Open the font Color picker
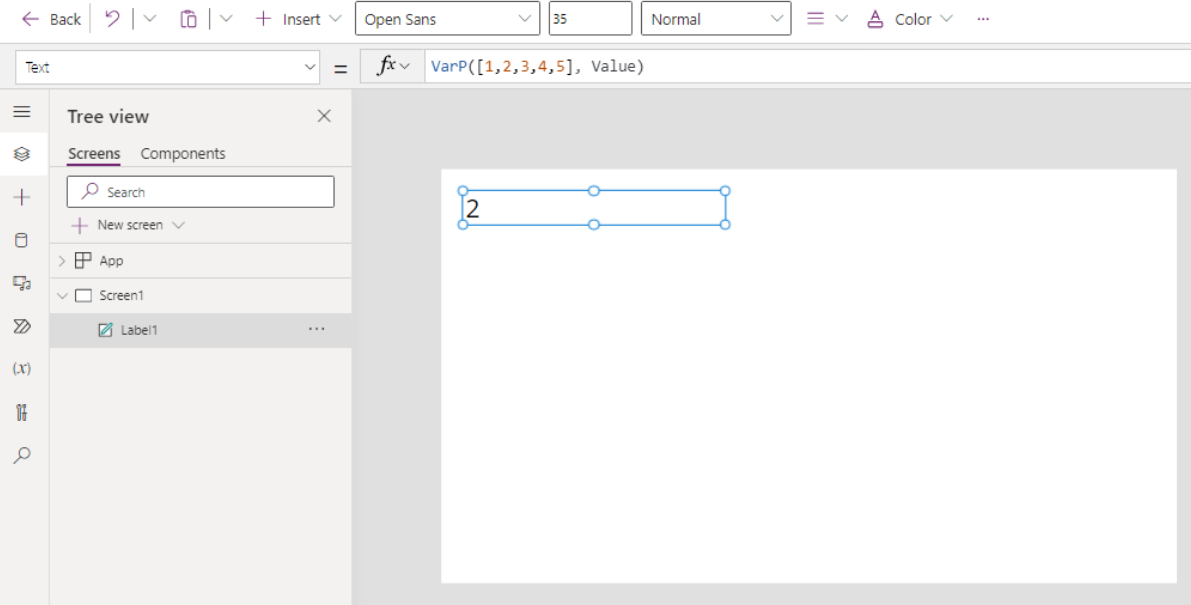 [x=908, y=18]
